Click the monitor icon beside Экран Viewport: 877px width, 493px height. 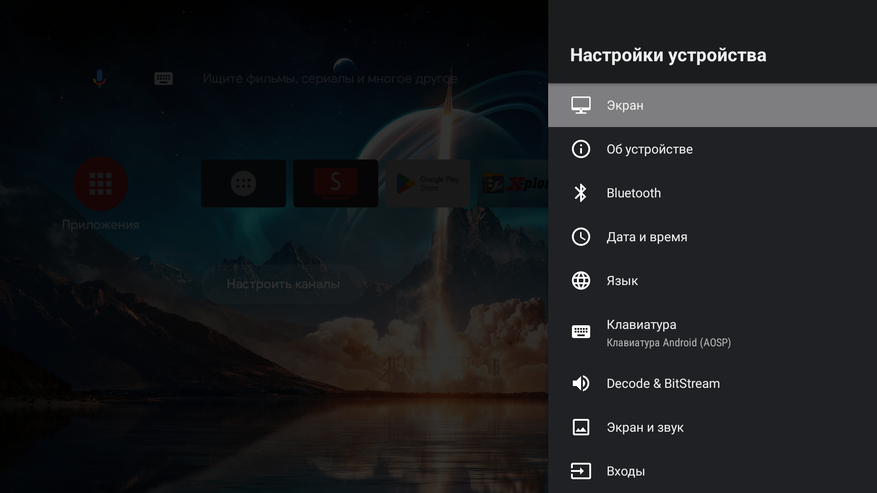pos(581,105)
